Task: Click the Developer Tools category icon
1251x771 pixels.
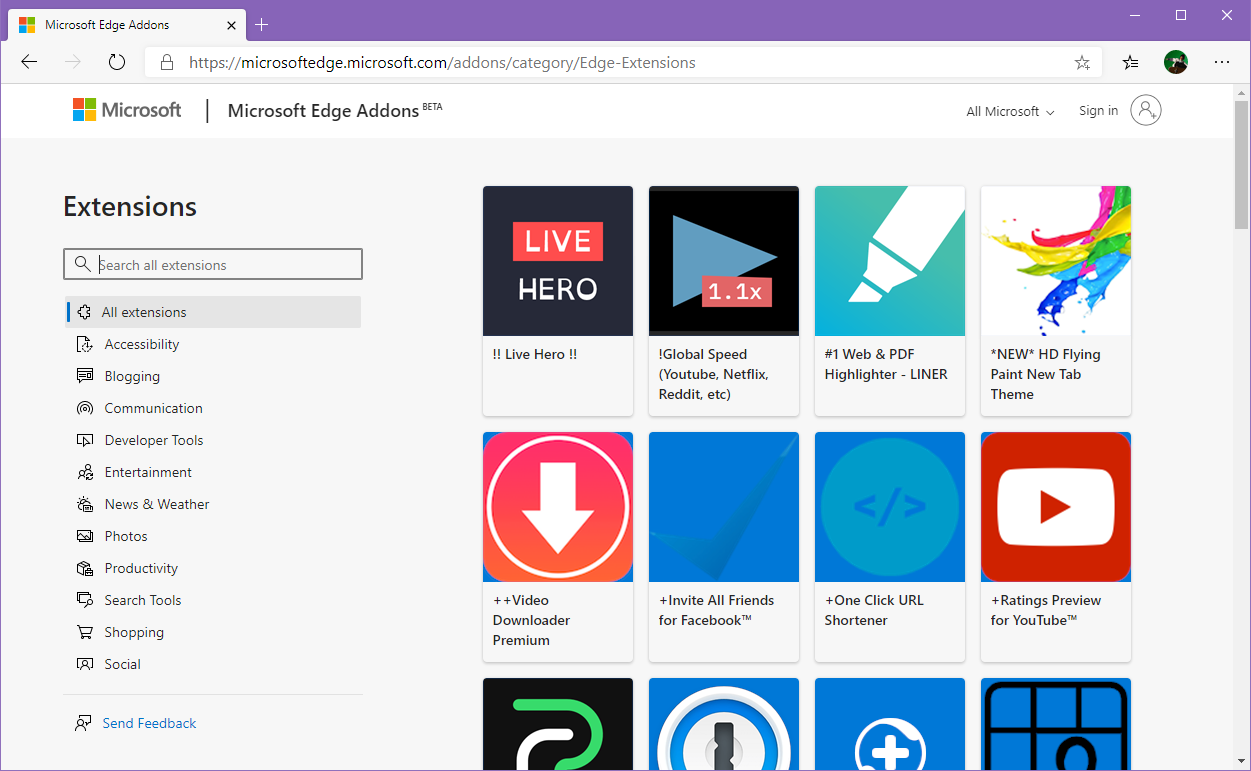Action: coord(85,440)
